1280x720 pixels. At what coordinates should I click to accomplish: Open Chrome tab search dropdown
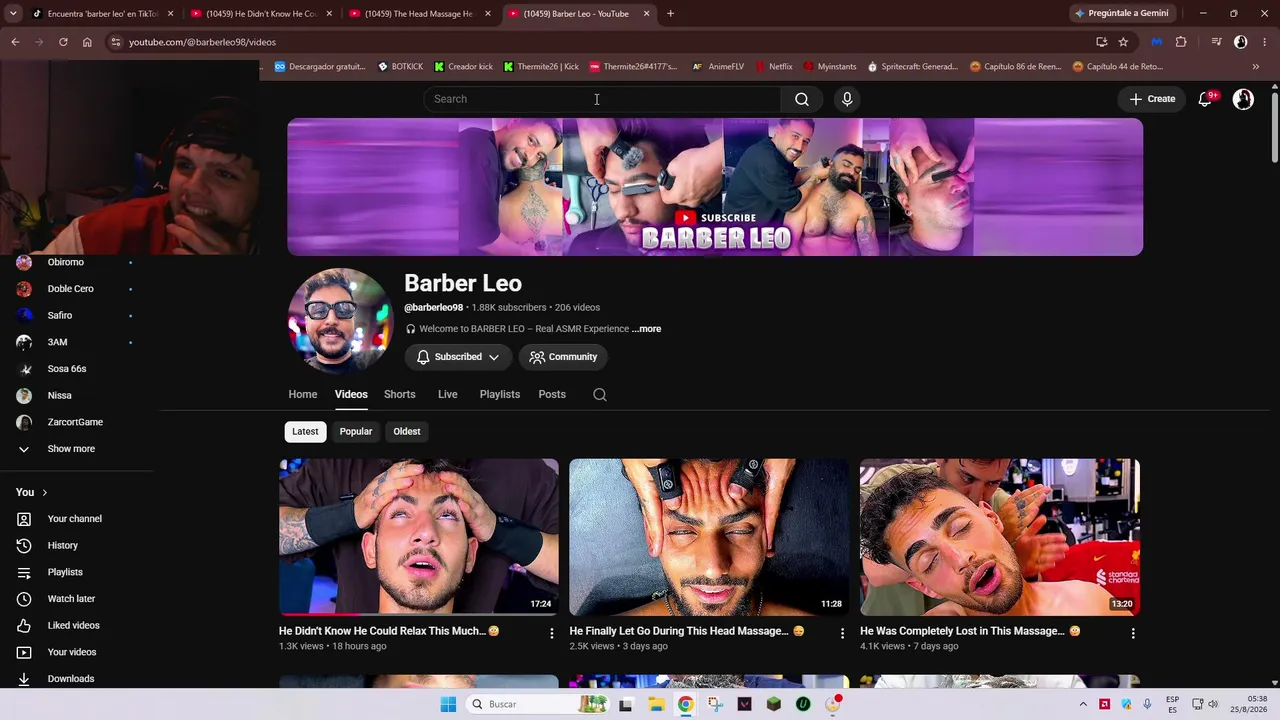[x=13, y=14]
